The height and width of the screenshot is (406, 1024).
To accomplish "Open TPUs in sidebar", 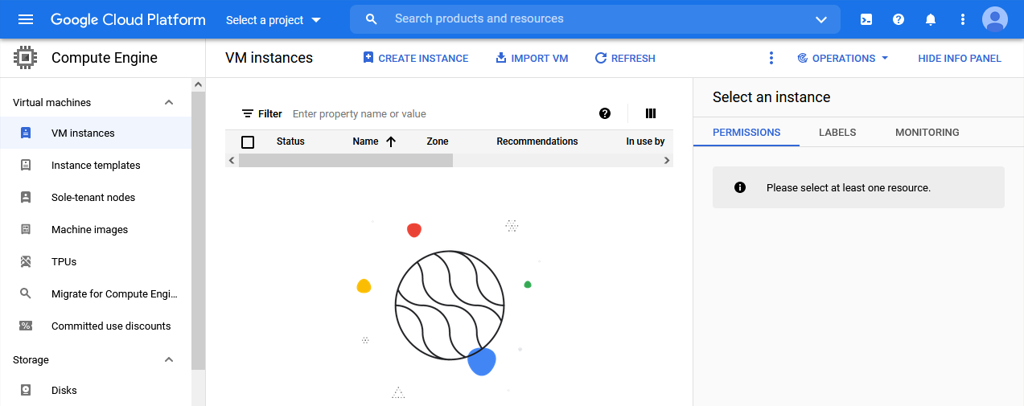I will pyautogui.click(x=64, y=262).
